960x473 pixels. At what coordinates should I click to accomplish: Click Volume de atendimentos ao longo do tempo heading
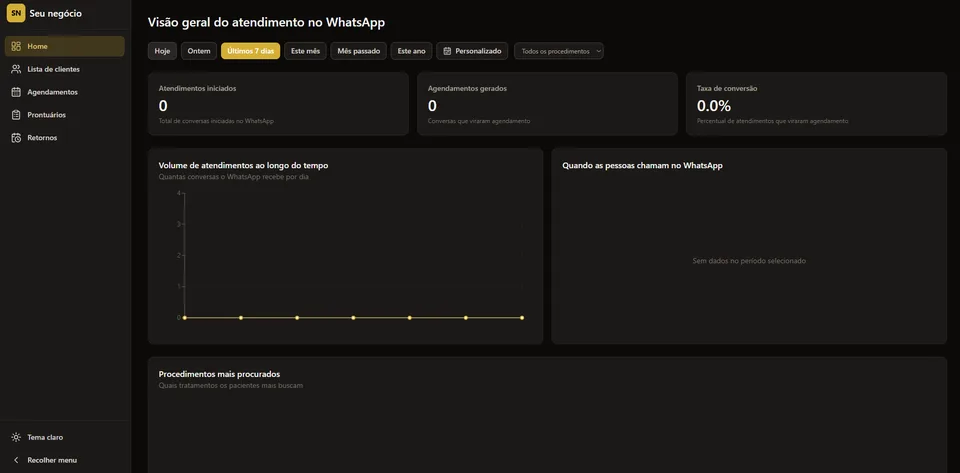tap(244, 165)
